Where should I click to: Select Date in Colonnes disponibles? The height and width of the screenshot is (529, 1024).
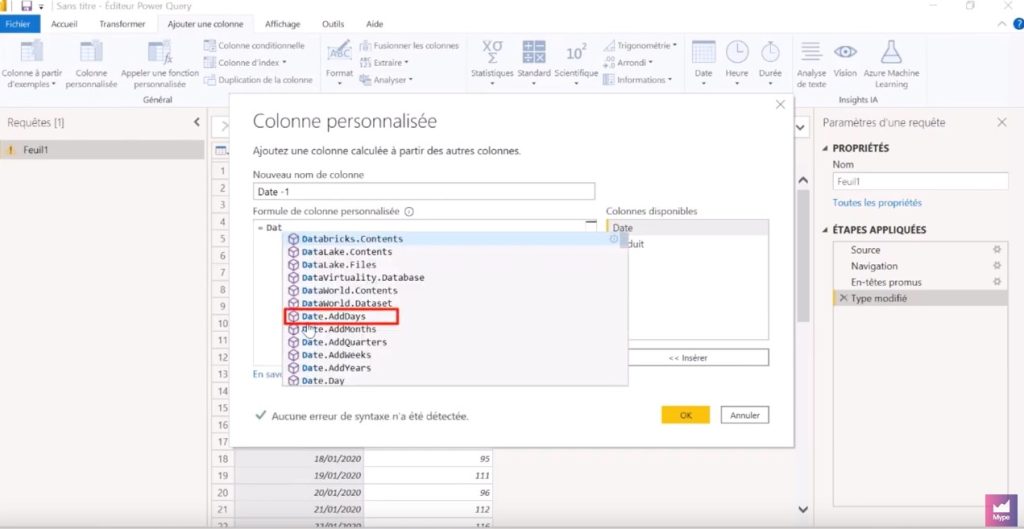(687, 228)
